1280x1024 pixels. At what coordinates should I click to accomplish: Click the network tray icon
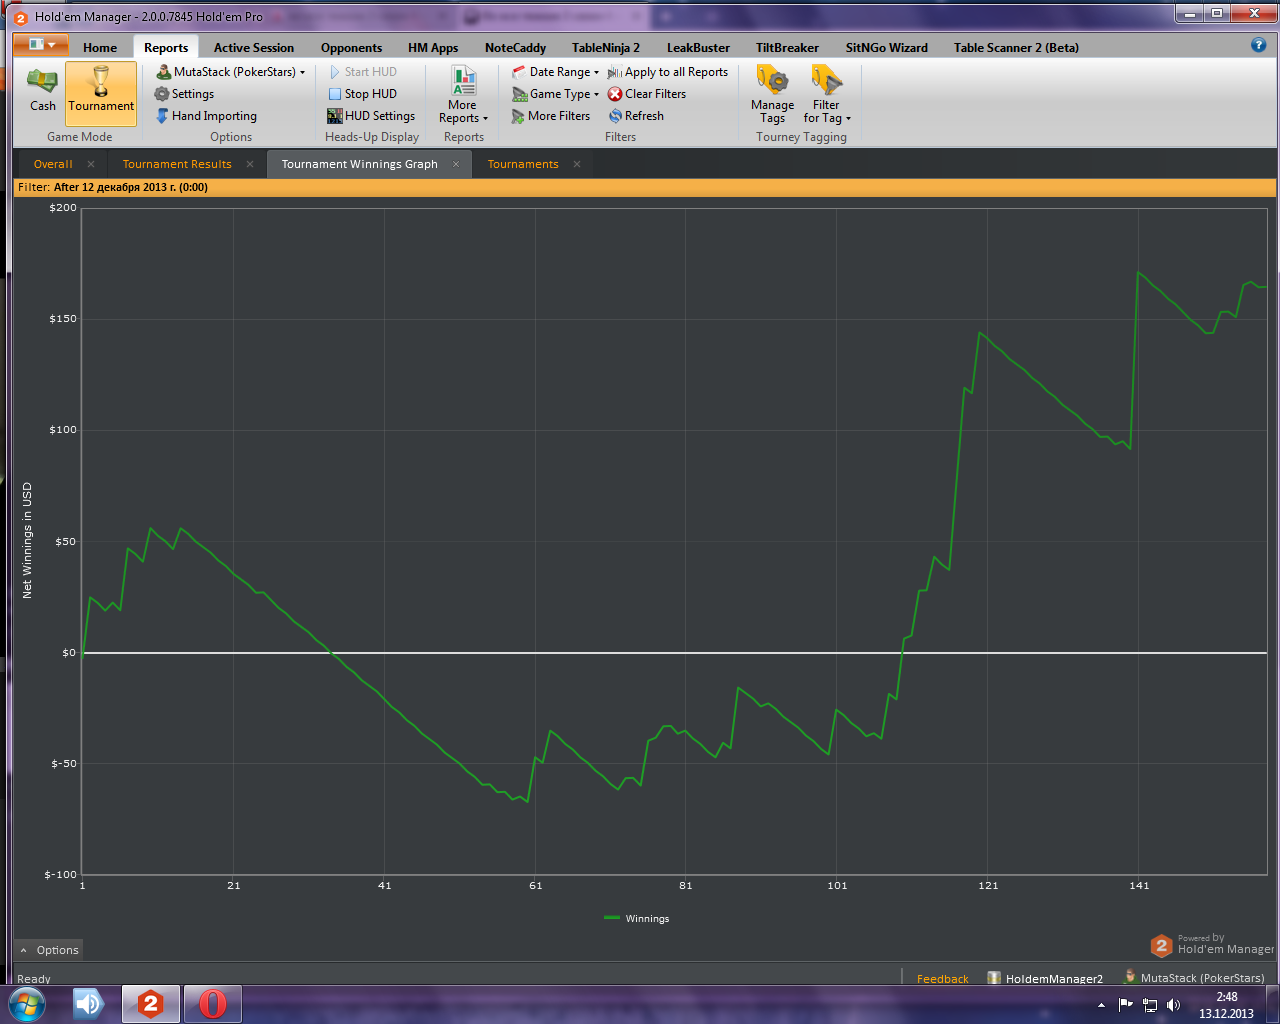tap(1150, 1005)
